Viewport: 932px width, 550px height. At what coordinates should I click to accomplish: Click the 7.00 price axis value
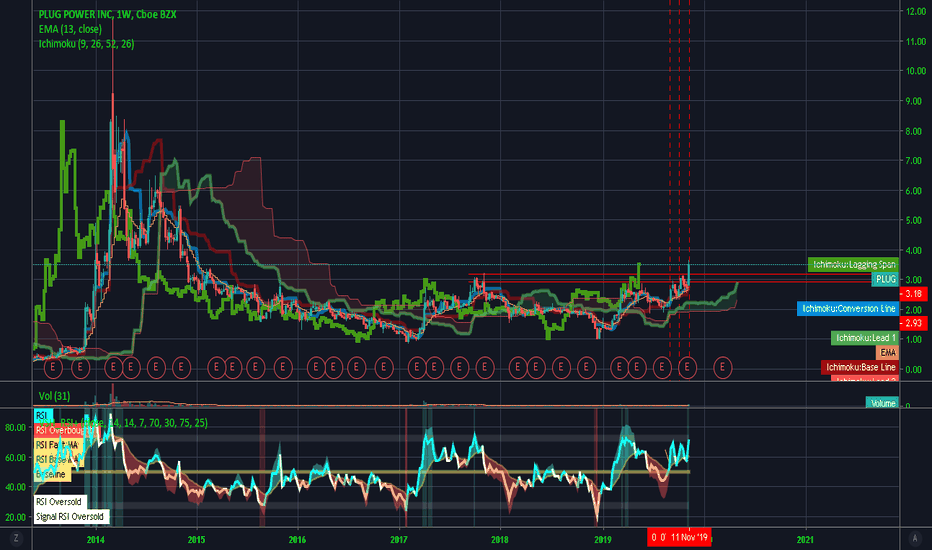[x=914, y=161]
